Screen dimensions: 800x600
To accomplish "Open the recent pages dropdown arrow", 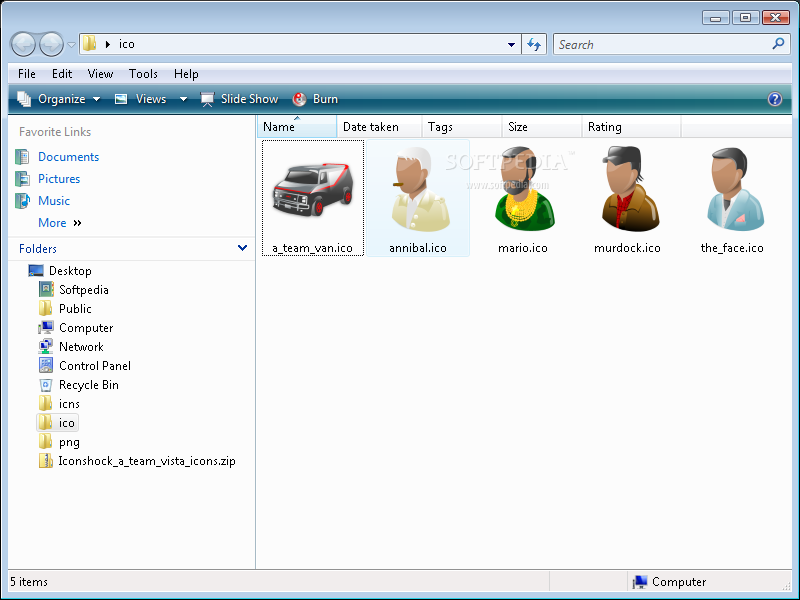I will [x=71, y=45].
